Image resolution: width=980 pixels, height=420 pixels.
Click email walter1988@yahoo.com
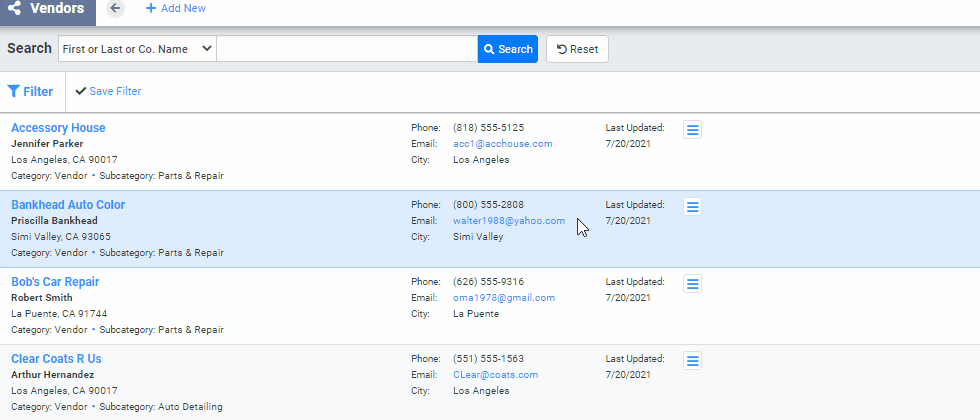click(508, 221)
